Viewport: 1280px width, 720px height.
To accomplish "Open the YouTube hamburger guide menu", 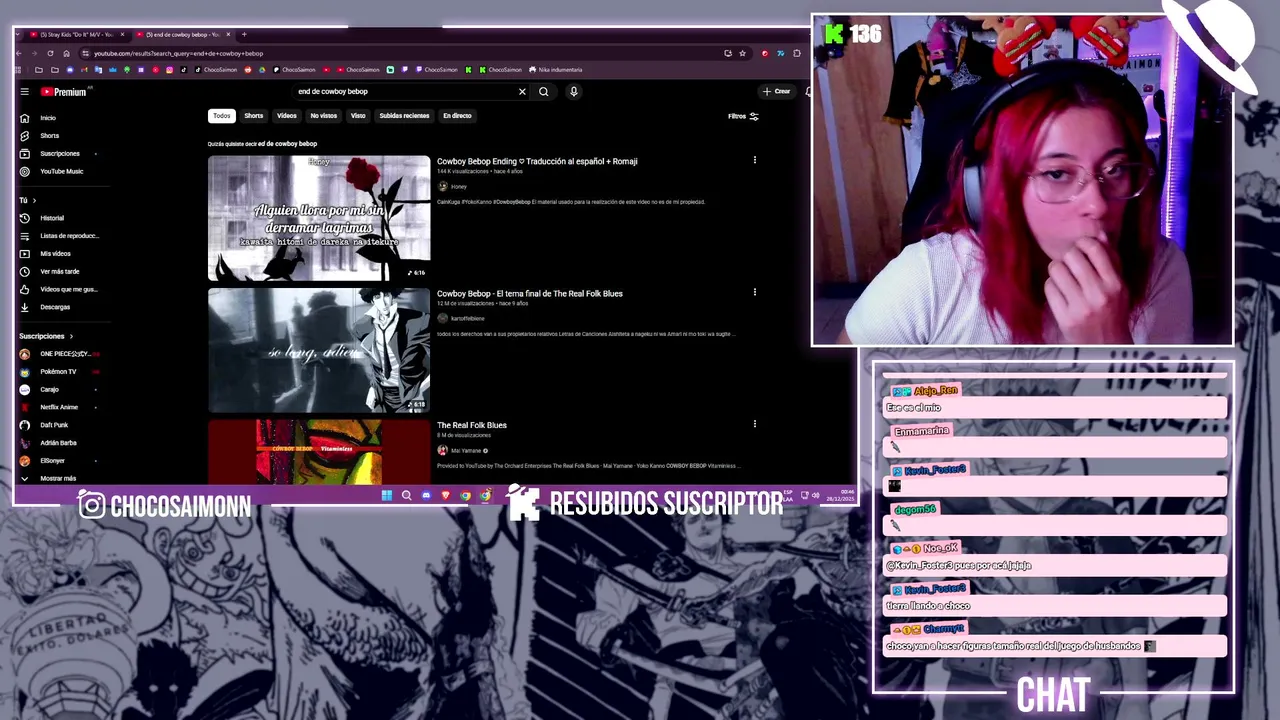I will pyautogui.click(x=24, y=91).
